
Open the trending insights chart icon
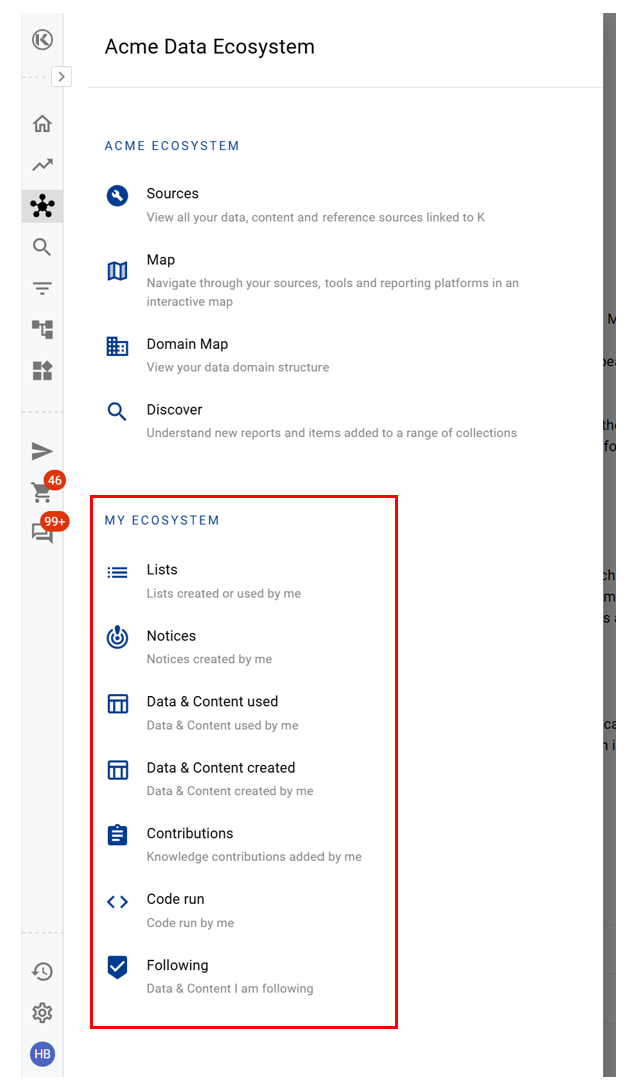pos(42,165)
